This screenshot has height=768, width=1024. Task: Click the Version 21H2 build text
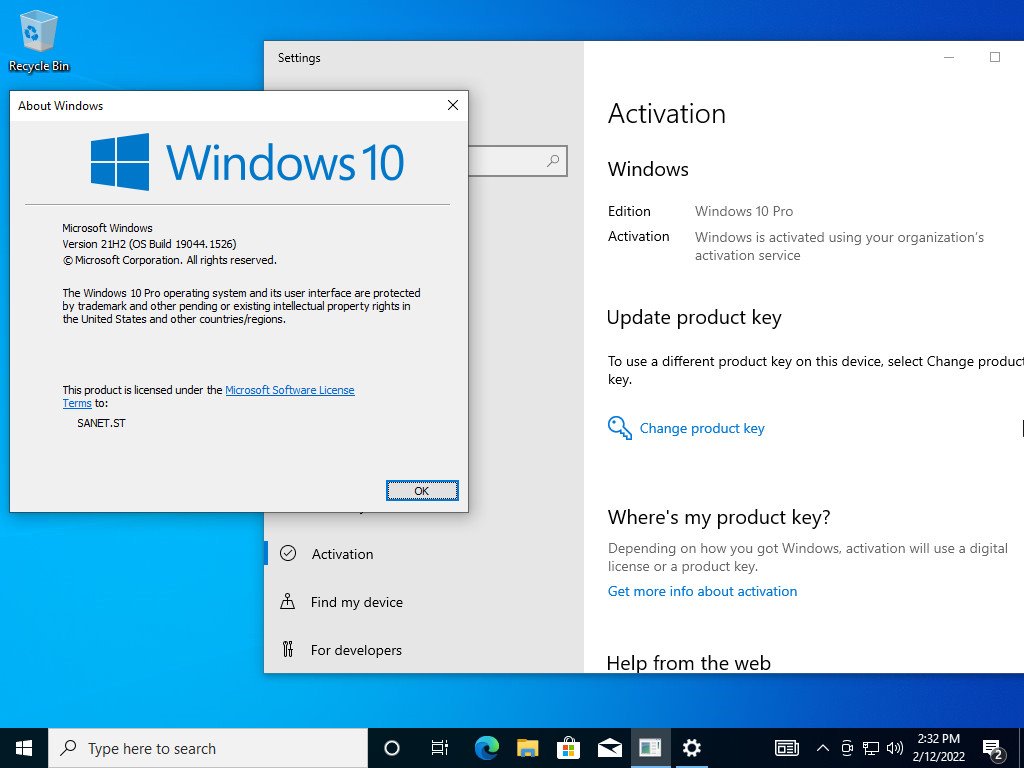click(149, 244)
